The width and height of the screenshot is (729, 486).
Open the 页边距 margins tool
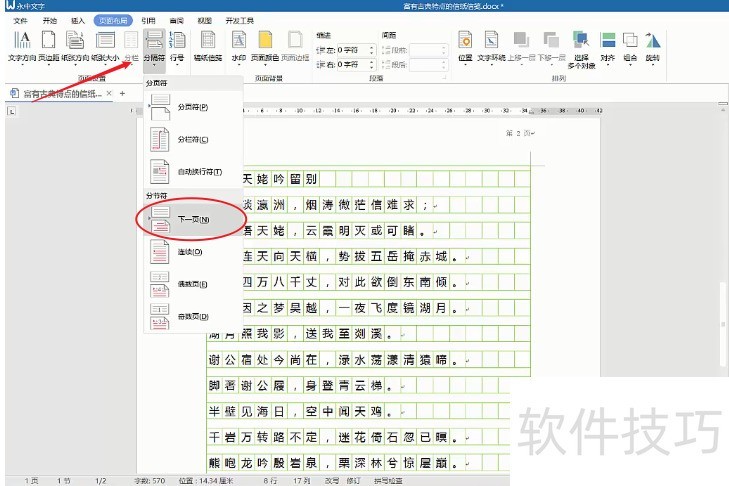point(48,47)
